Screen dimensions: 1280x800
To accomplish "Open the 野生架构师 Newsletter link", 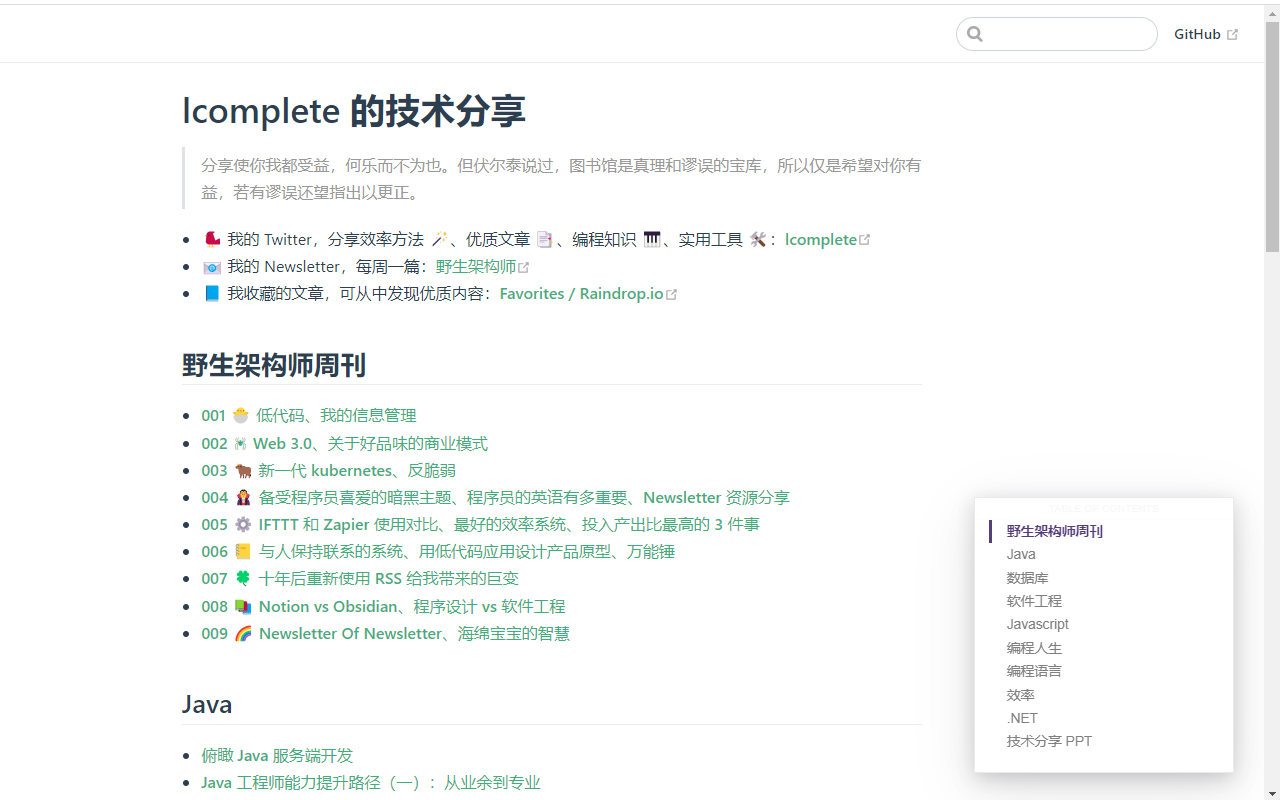I will pos(476,266).
